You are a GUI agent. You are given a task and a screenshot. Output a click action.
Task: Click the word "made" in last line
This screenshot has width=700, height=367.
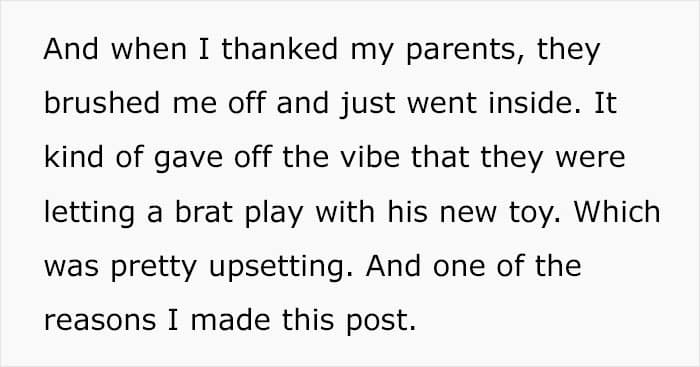(x=231, y=320)
